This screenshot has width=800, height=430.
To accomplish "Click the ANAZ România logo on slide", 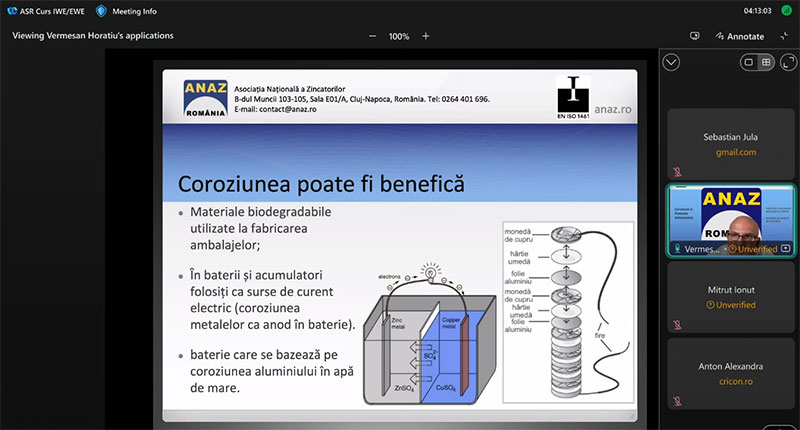I will point(205,98).
